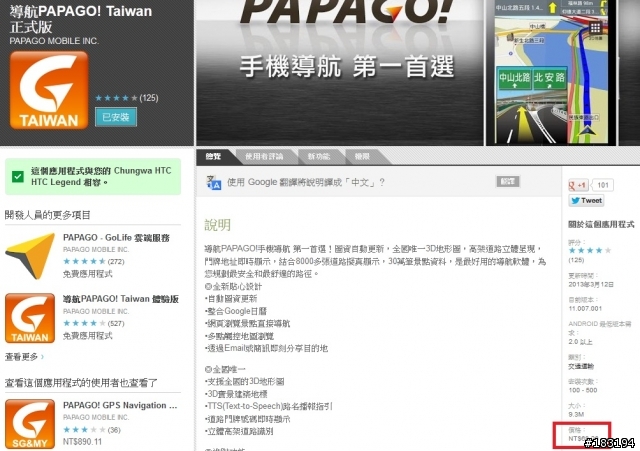Click the 關於這個應用程式 sidebar heading
This screenshot has height=451, width=640.
(601, 224)
